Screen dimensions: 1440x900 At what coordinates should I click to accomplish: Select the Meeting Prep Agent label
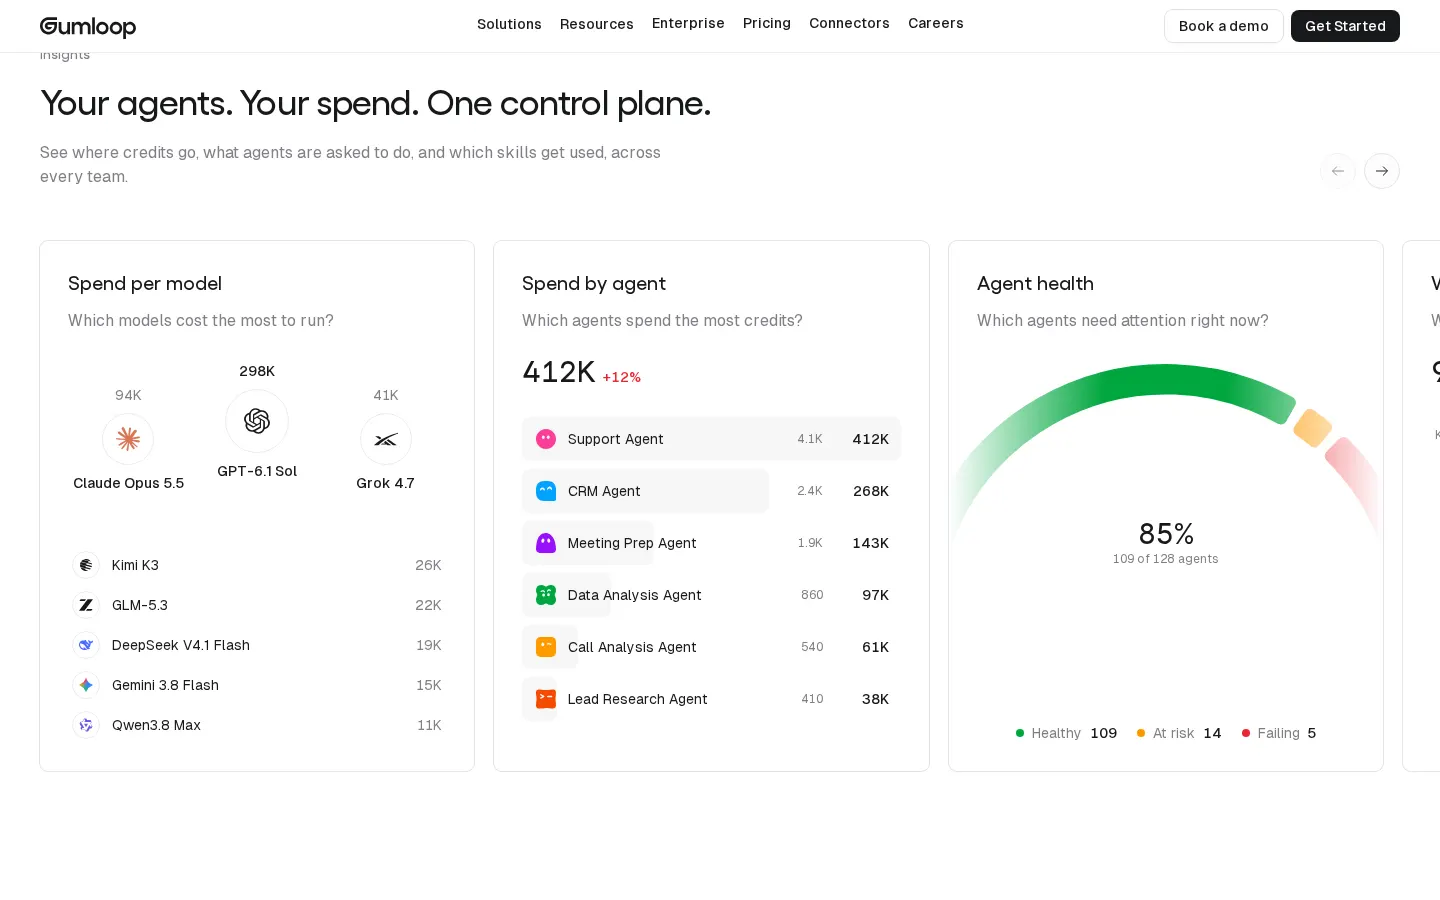[632, 543]
